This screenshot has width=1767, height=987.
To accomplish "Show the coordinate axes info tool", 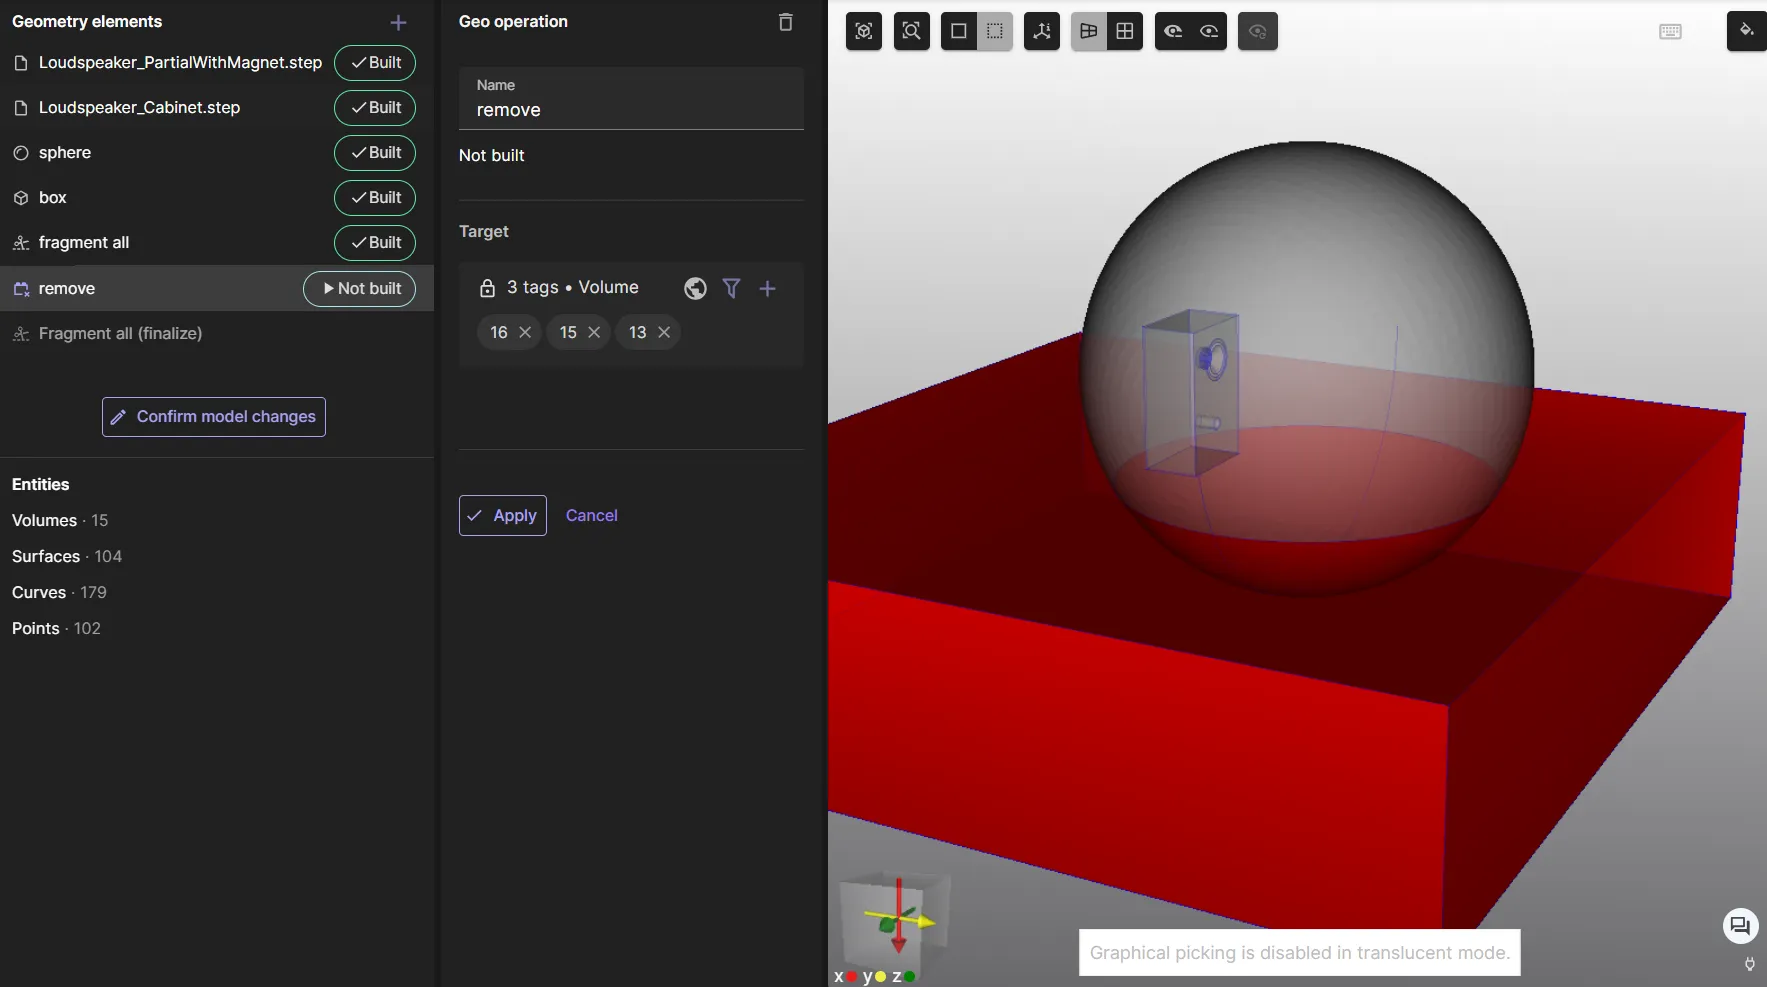I will (x=1042, y=31).
